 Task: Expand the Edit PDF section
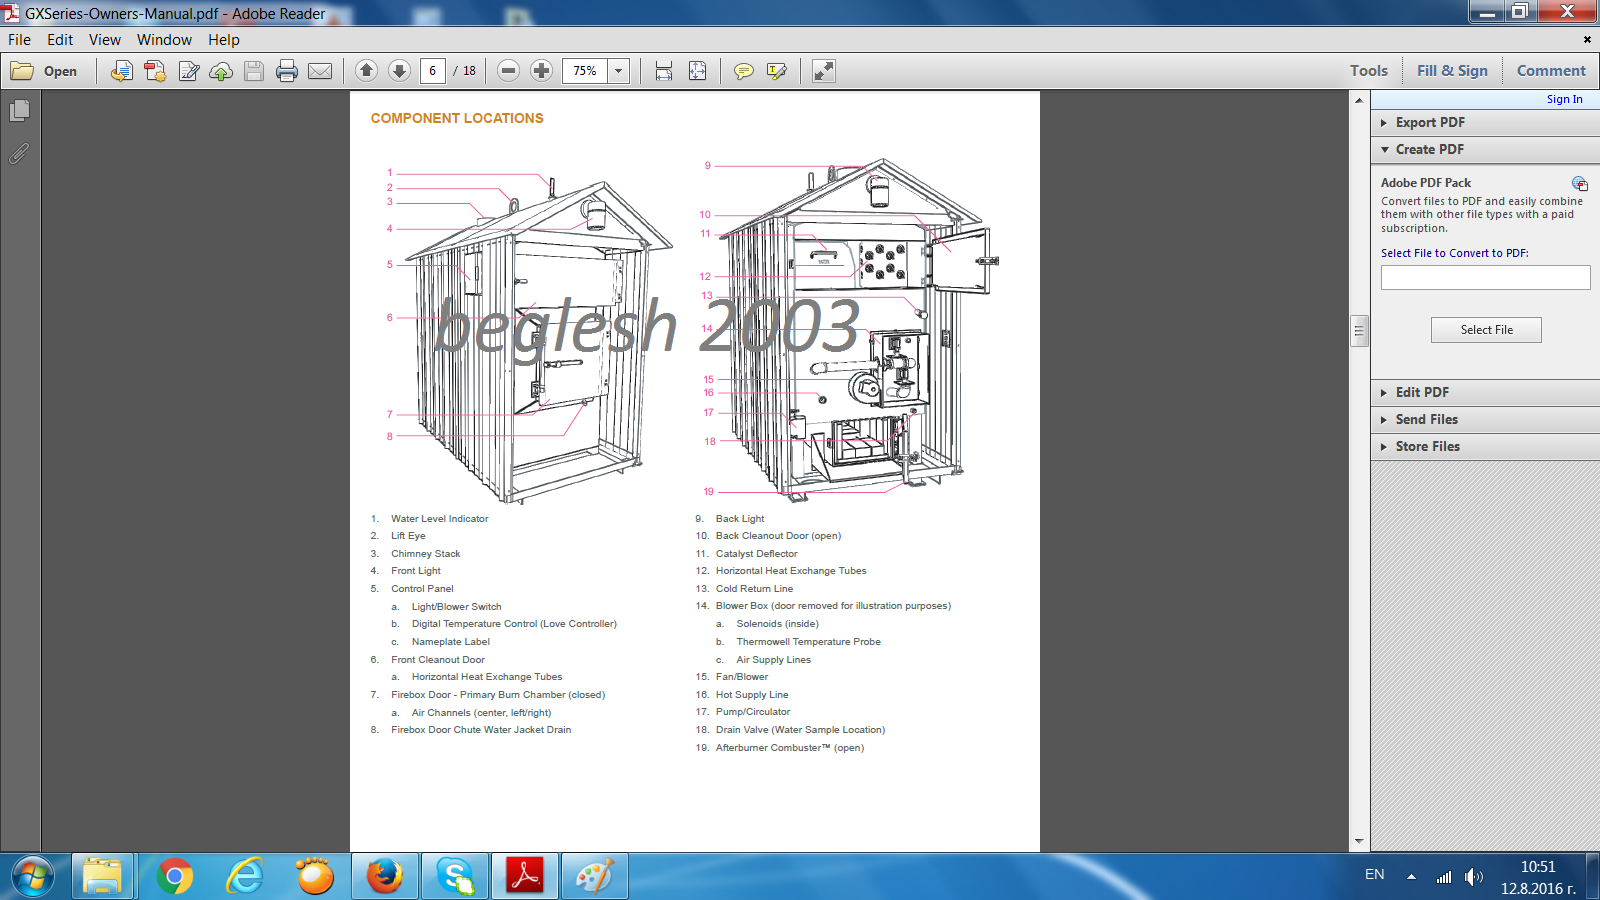tap(1422, 392)
